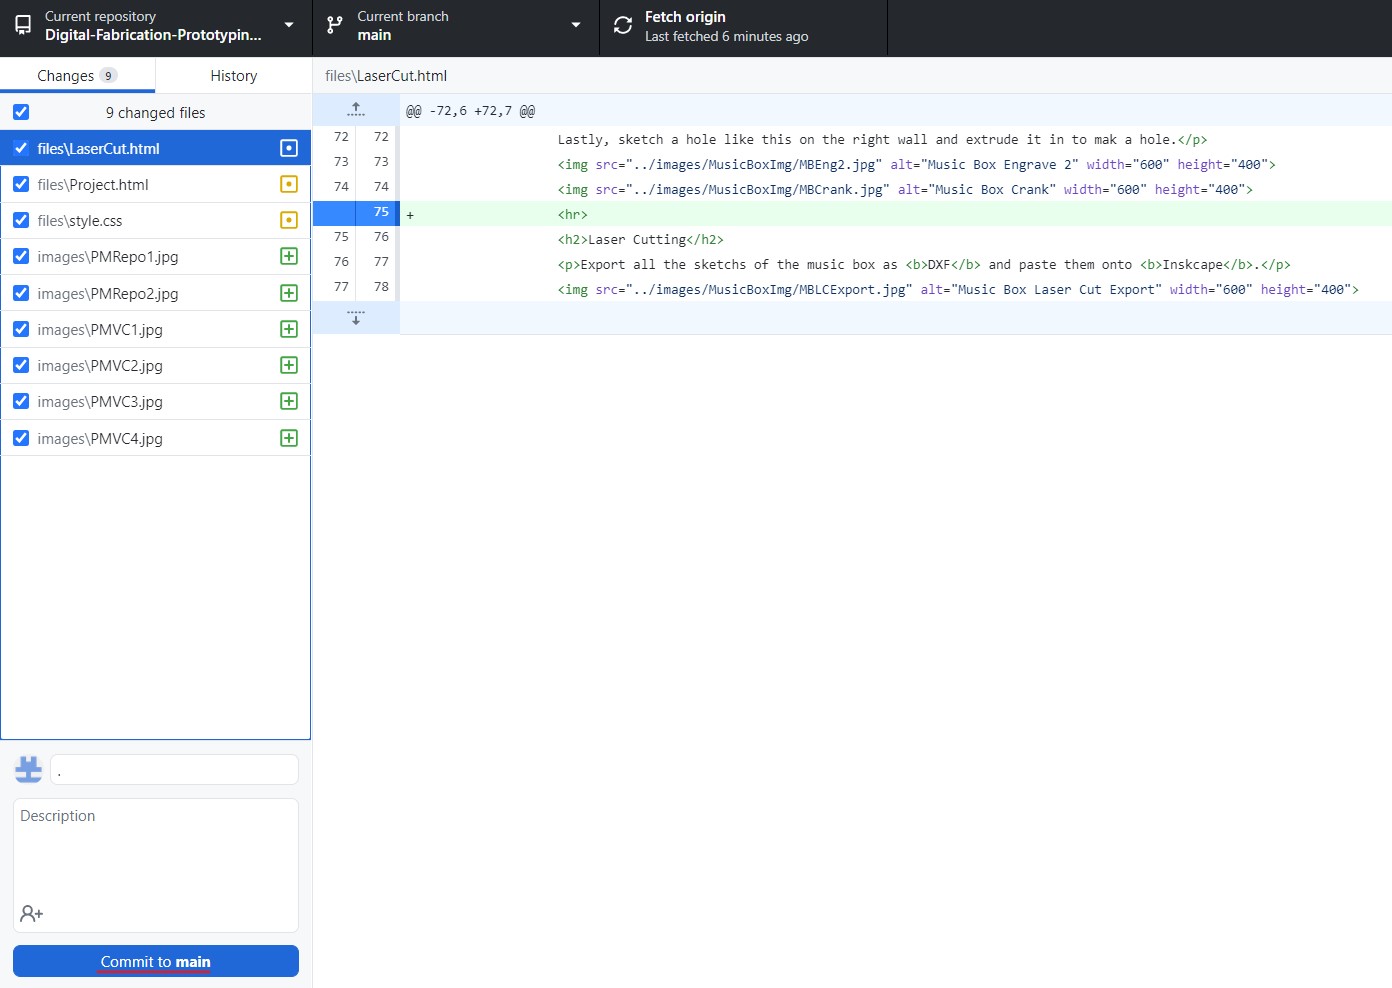
Task: Click Commit to main button
Action: pos(156,961)
